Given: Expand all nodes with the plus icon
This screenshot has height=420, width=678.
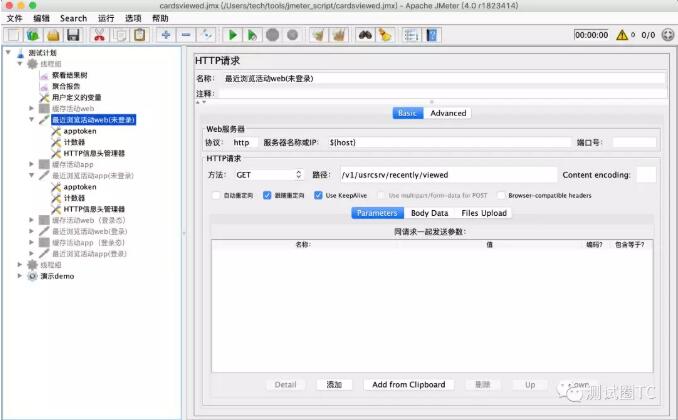Looking at the screenshot, I should 166,35.
